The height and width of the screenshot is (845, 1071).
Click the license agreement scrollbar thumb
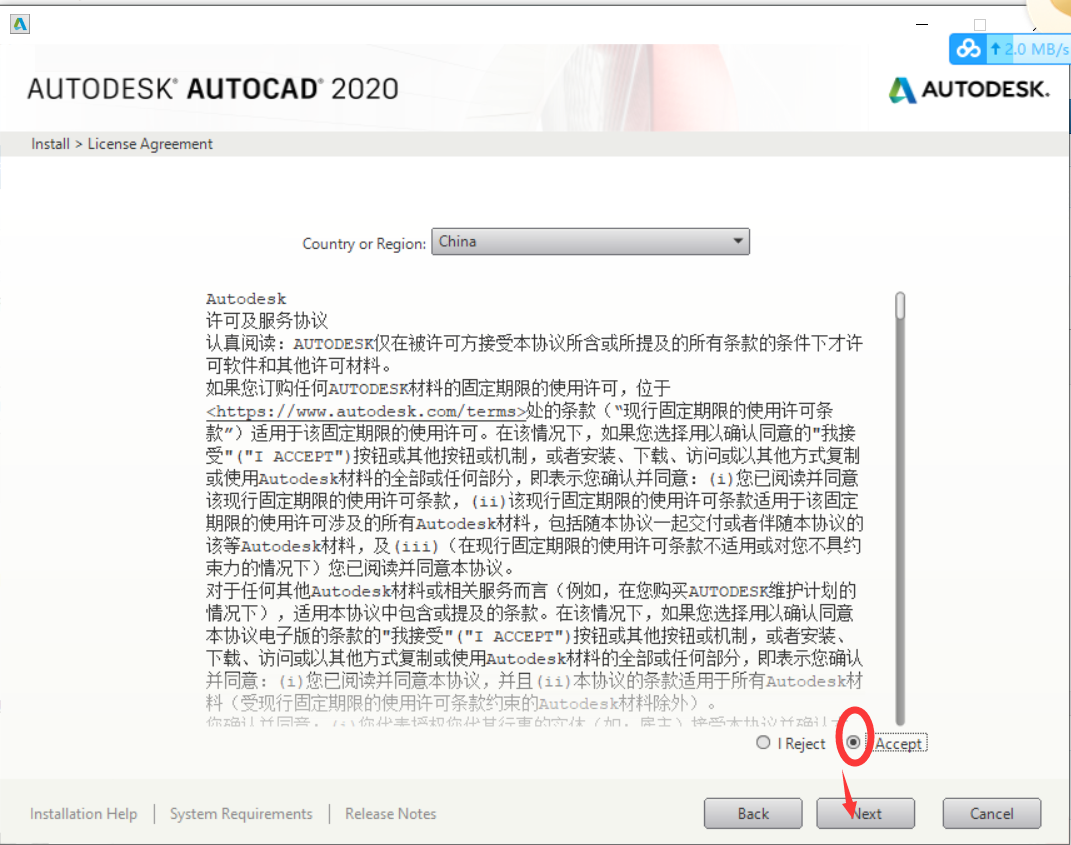(x=900, y=305)
